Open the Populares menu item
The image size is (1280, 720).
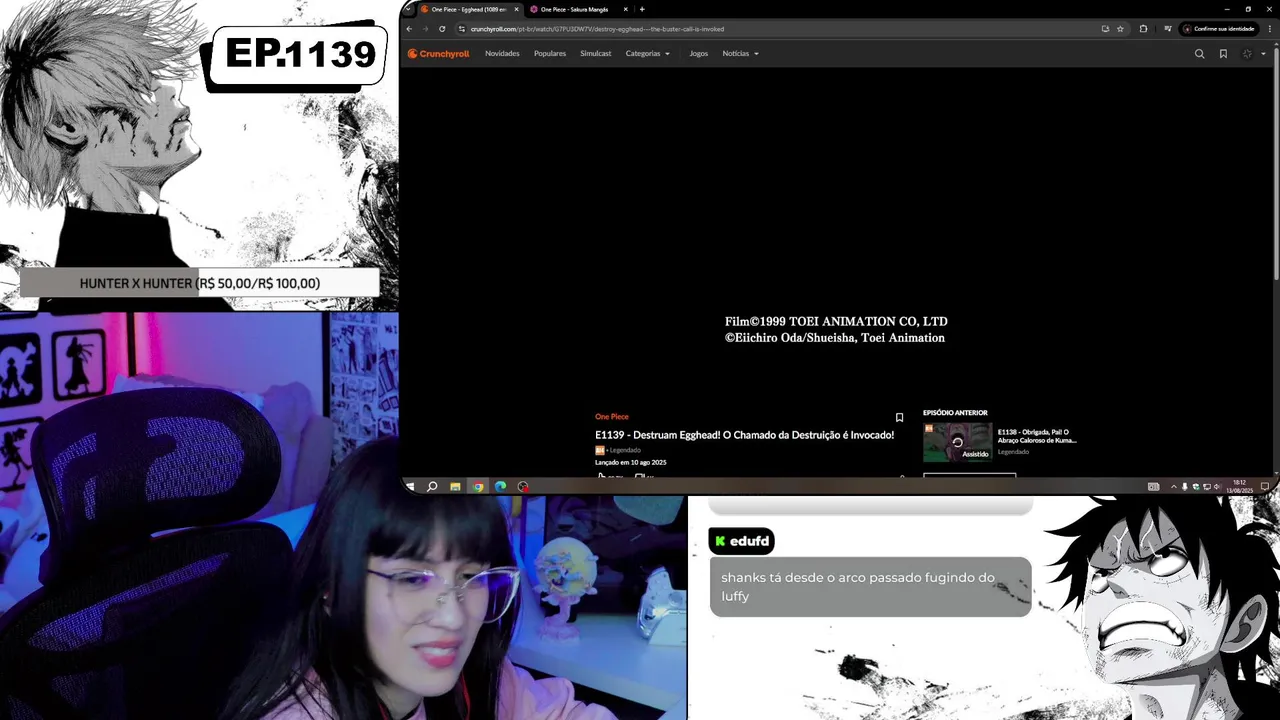click(x=550, y=54)
